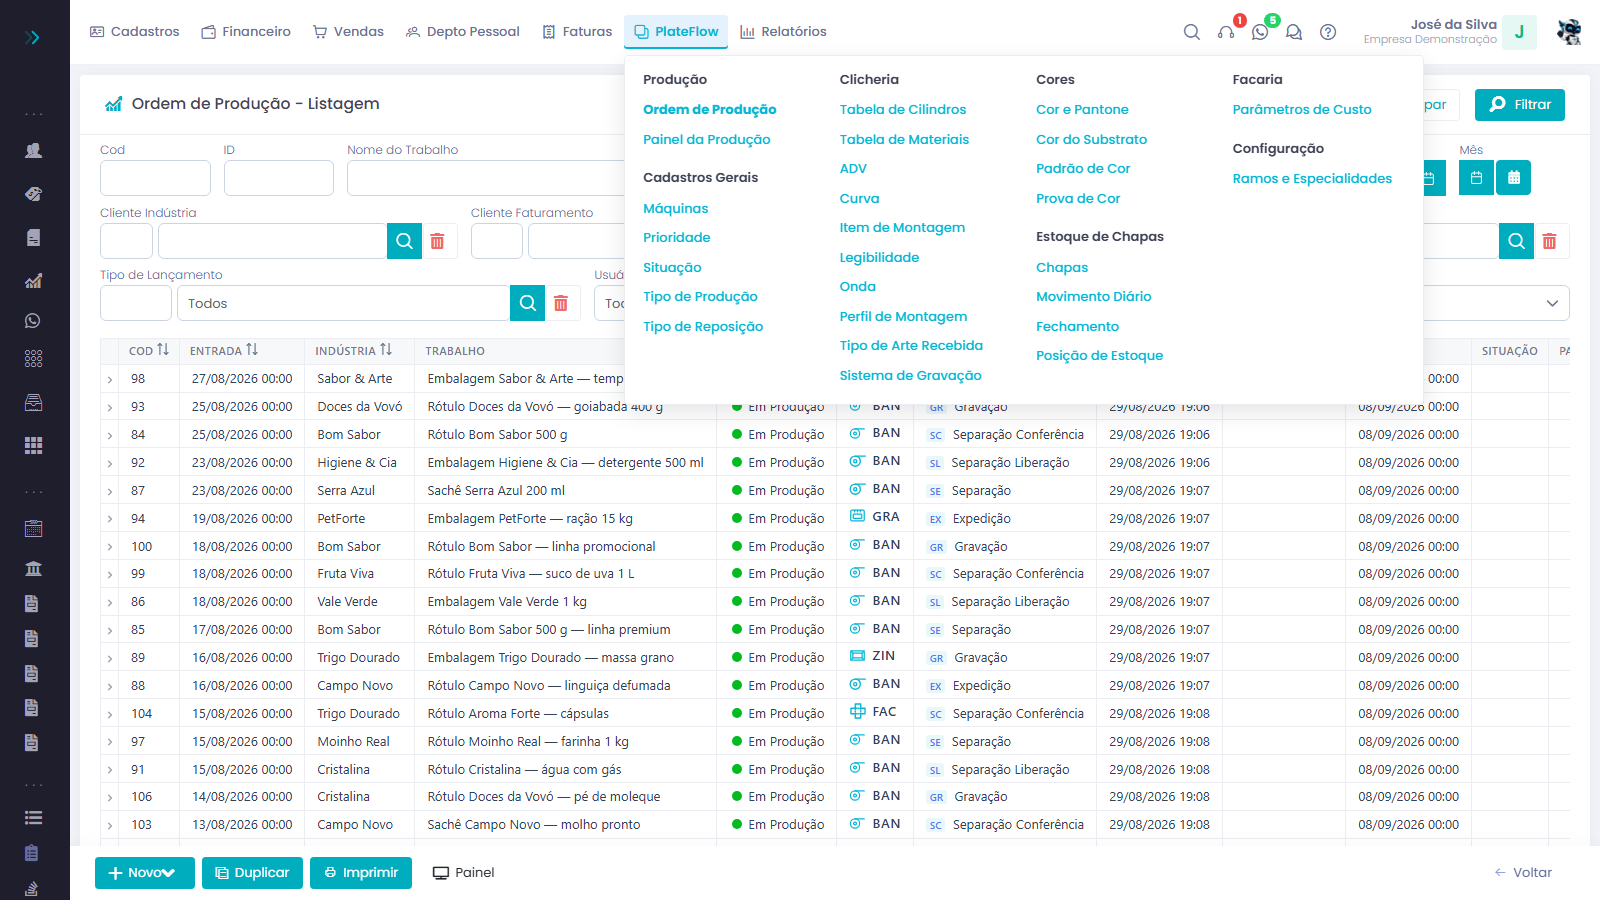Screen dimensions: 1600x900
Task: Open Tabela de Cilindros in Clicheria
Action: click(902, 110)
